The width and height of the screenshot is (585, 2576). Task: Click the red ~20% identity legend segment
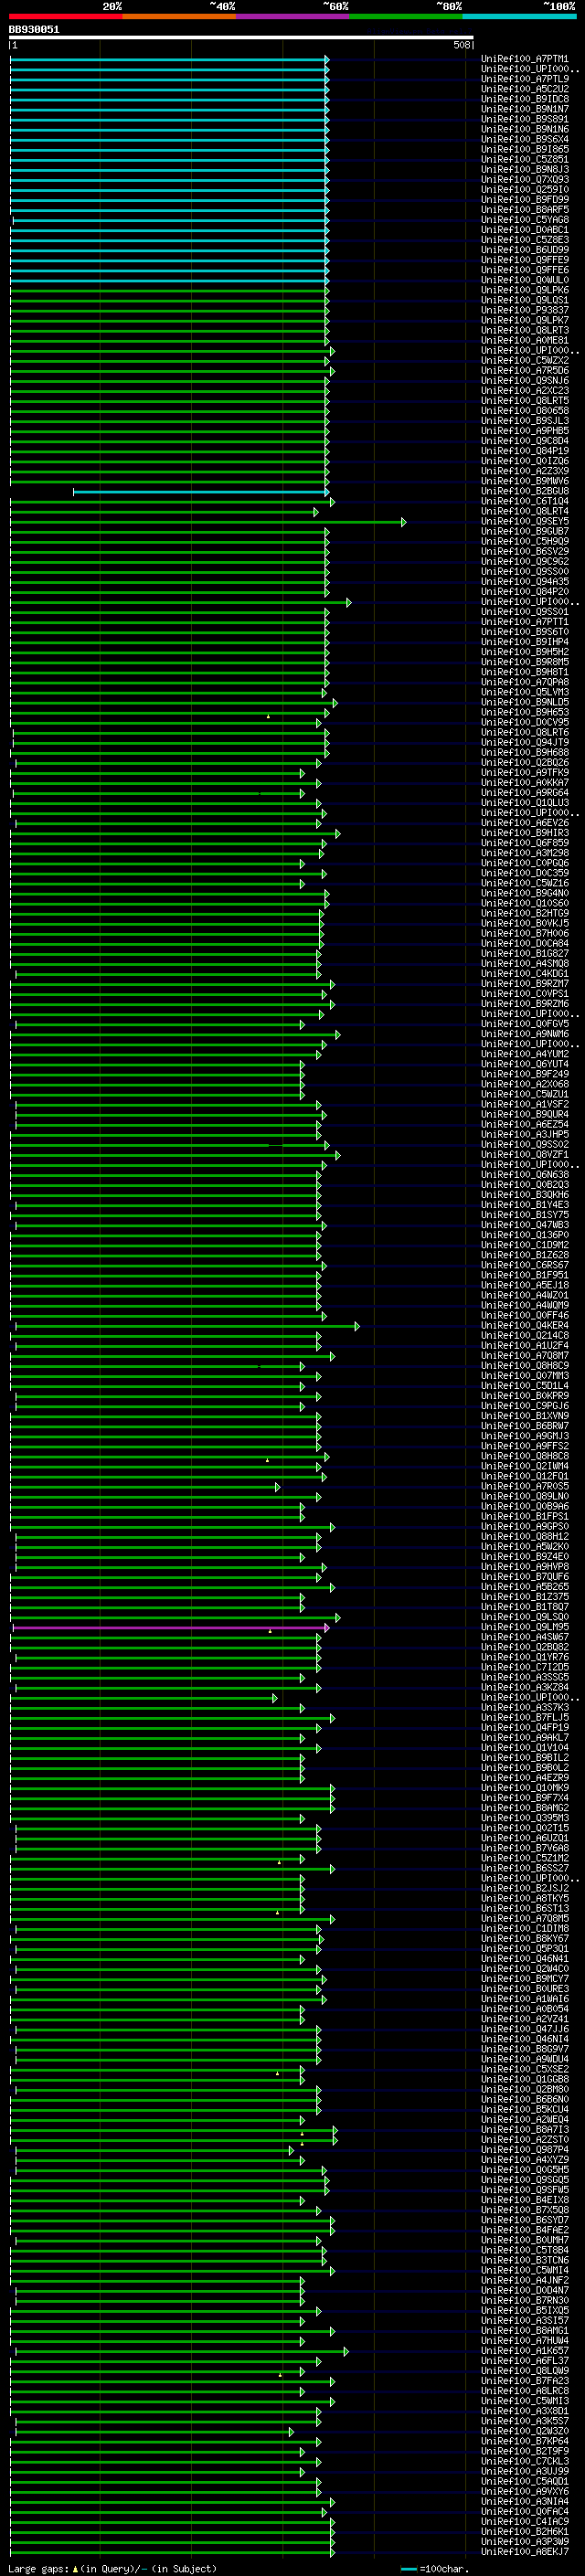(65, 16)
